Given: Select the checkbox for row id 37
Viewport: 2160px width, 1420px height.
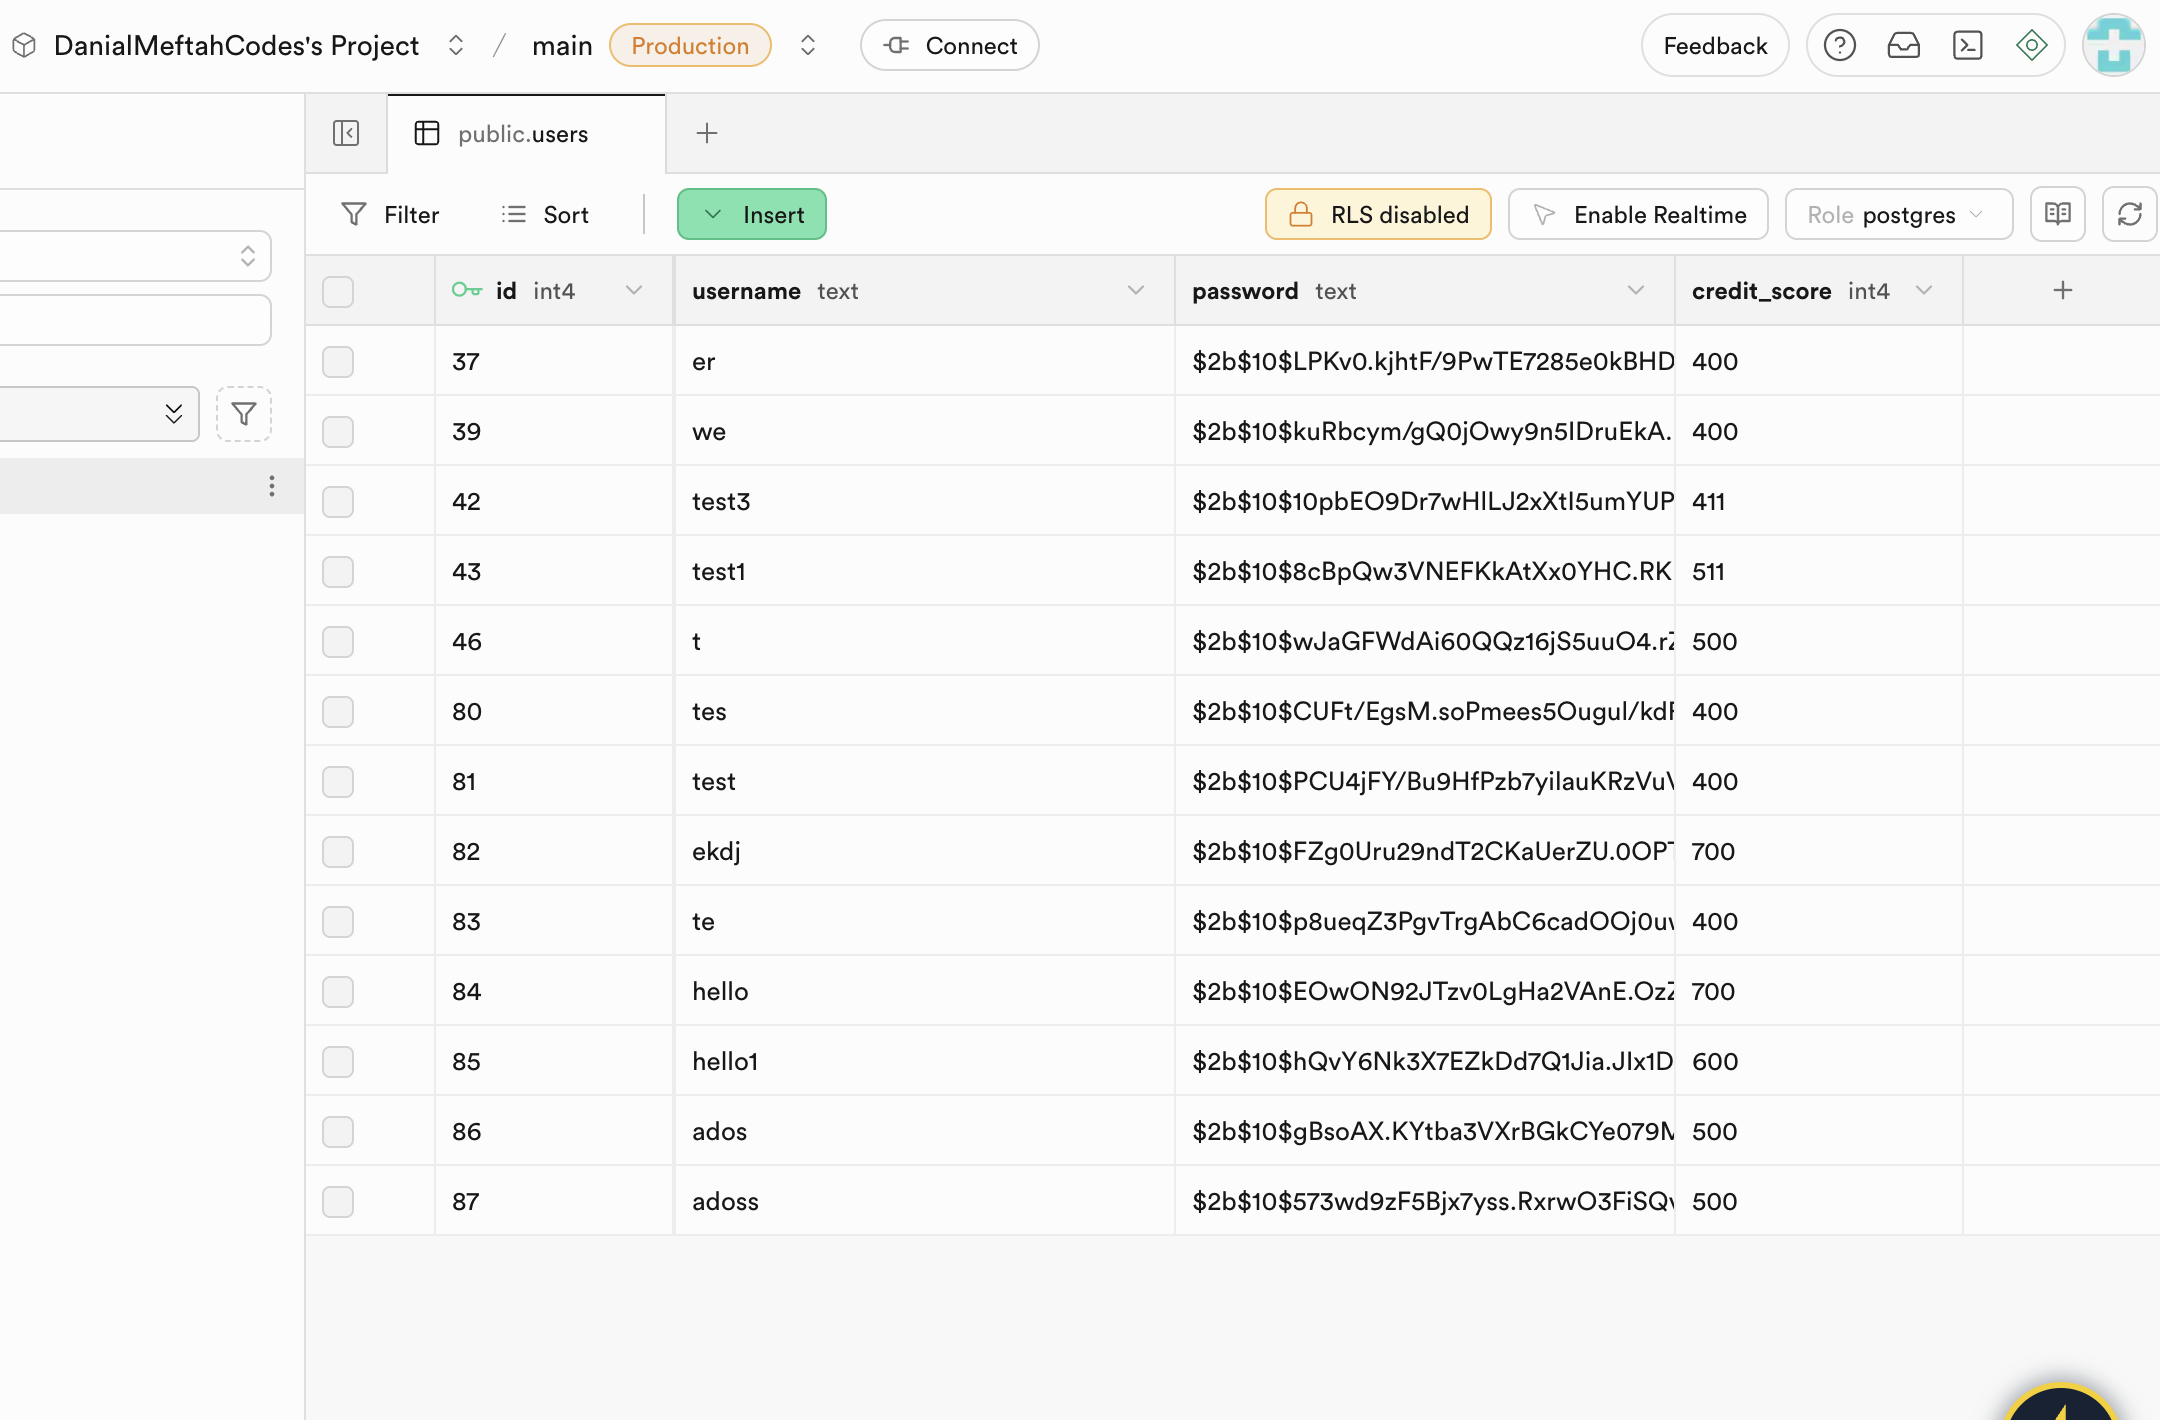Looking at the screenshot, I should (x=338, y=361).
